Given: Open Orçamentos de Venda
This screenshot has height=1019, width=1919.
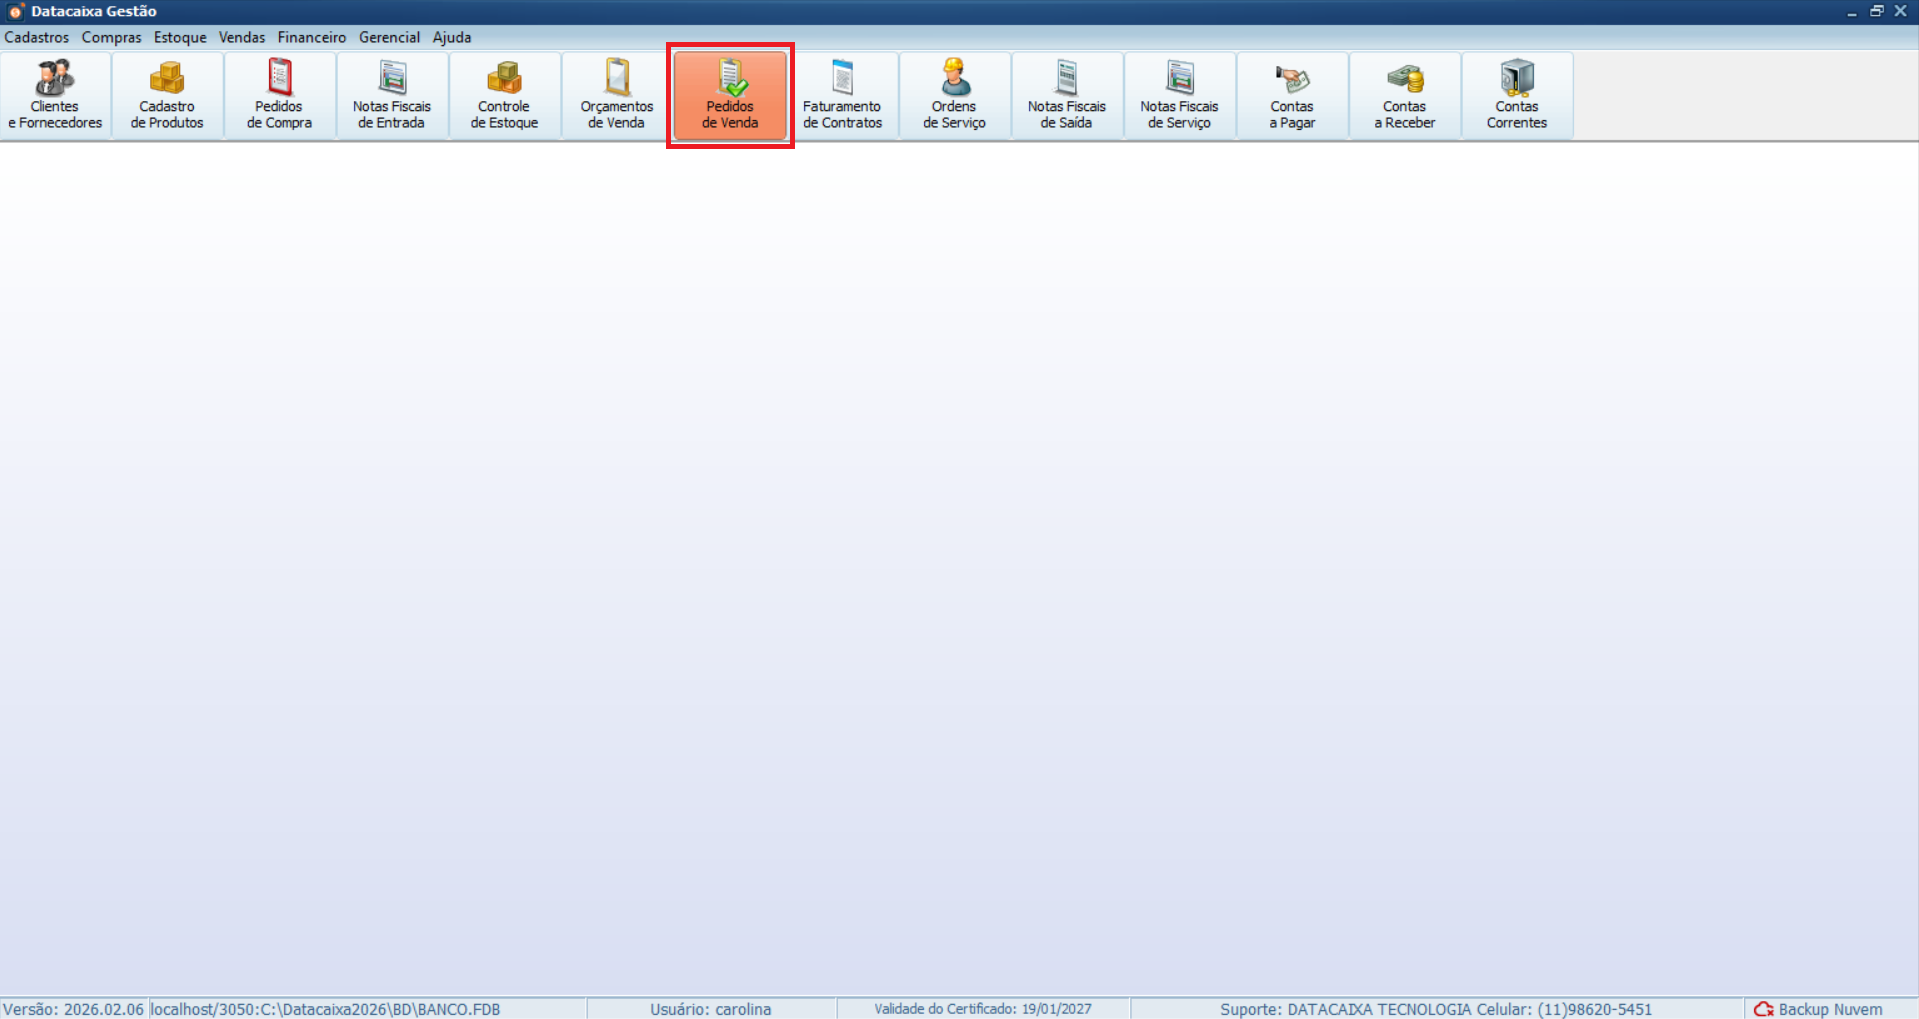Looking at the screenshot, I should coord(617,96).
